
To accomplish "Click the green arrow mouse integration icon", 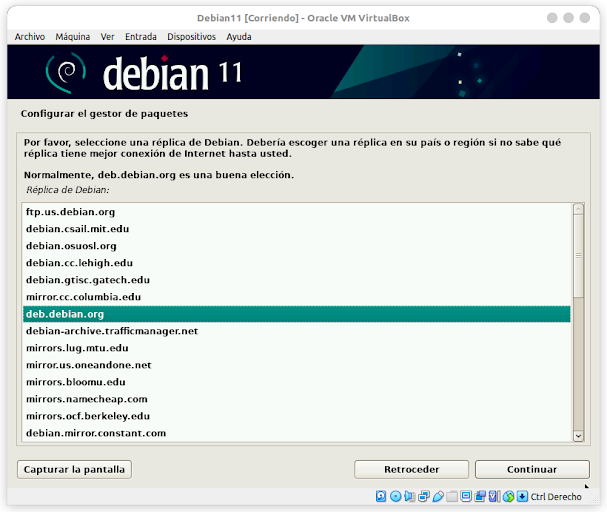I will click(x=508, y=496).
